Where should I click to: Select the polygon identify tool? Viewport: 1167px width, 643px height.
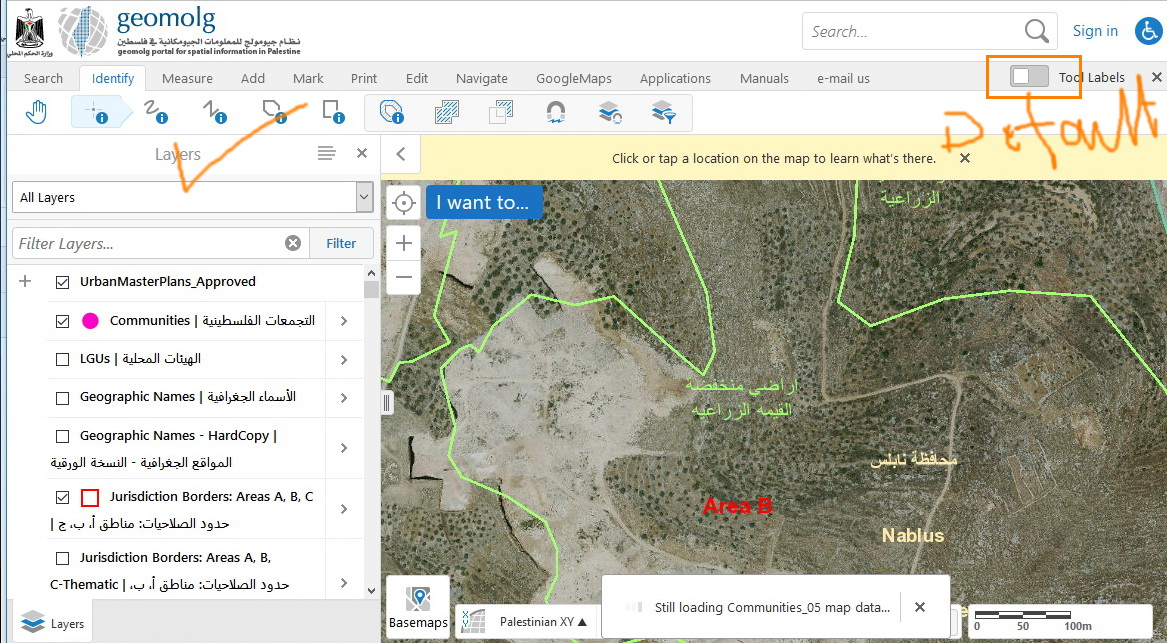point(275,112)
